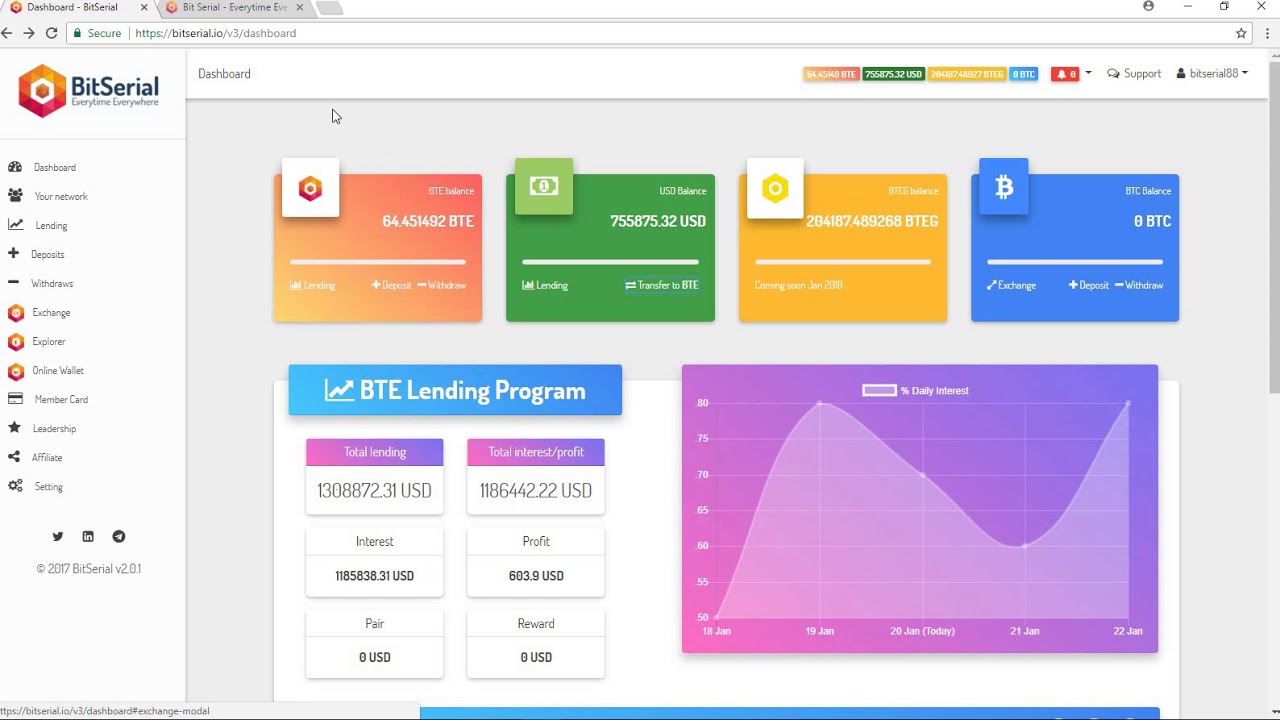The image size is (1280, 720).
Task: Expand the notifications dropdown caret
Action: (x=1088, y=73)
